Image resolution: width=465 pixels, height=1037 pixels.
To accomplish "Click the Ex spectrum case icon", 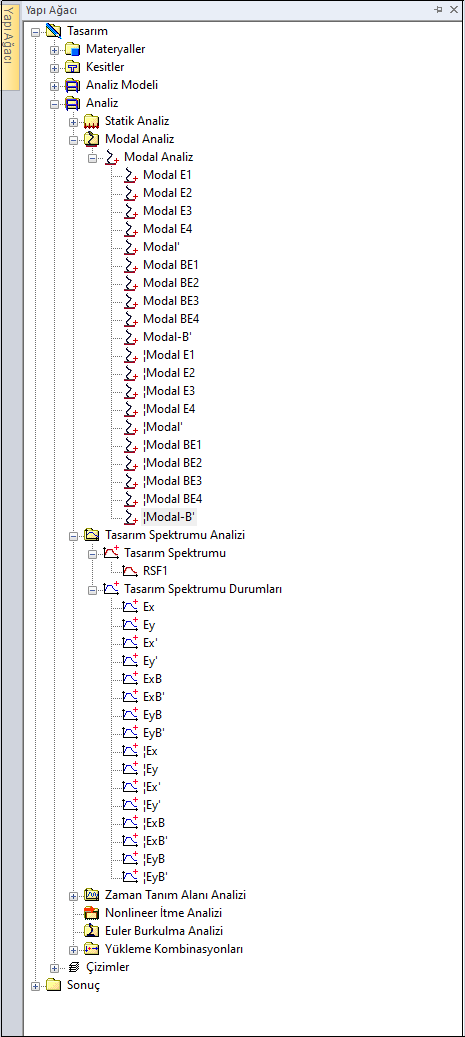I will pyautogui.click(x=130, y=606).
